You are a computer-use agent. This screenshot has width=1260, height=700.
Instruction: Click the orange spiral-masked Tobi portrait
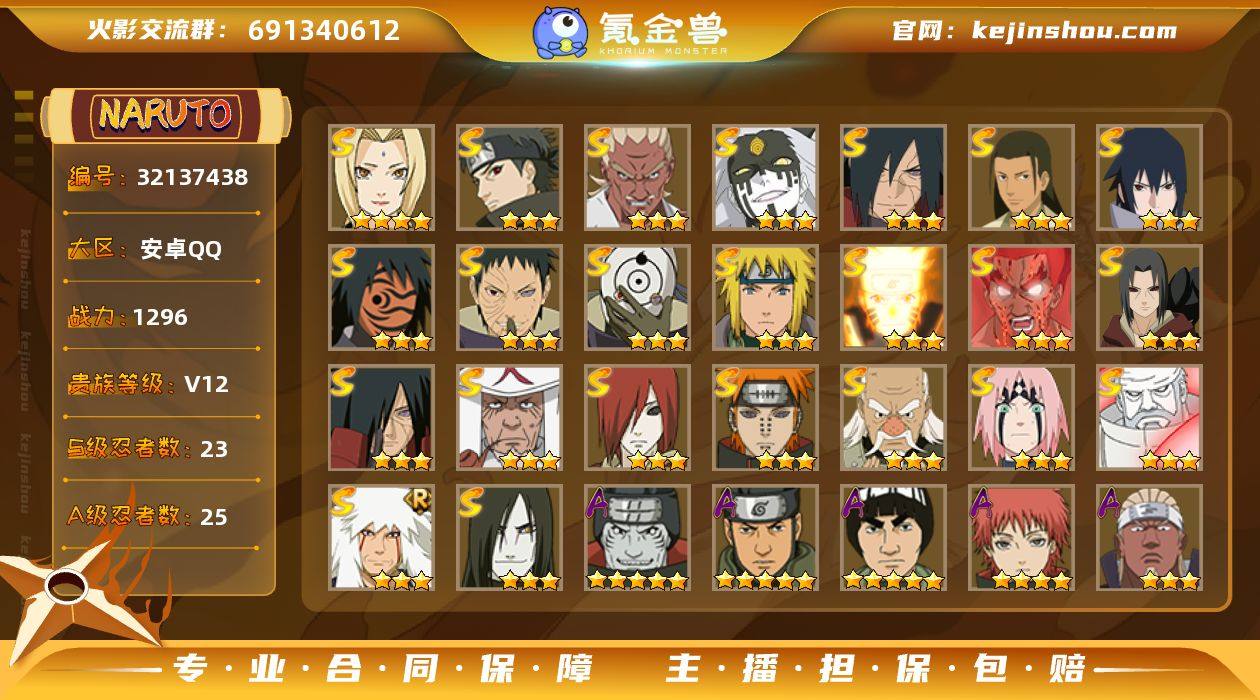tap(382, 297)
